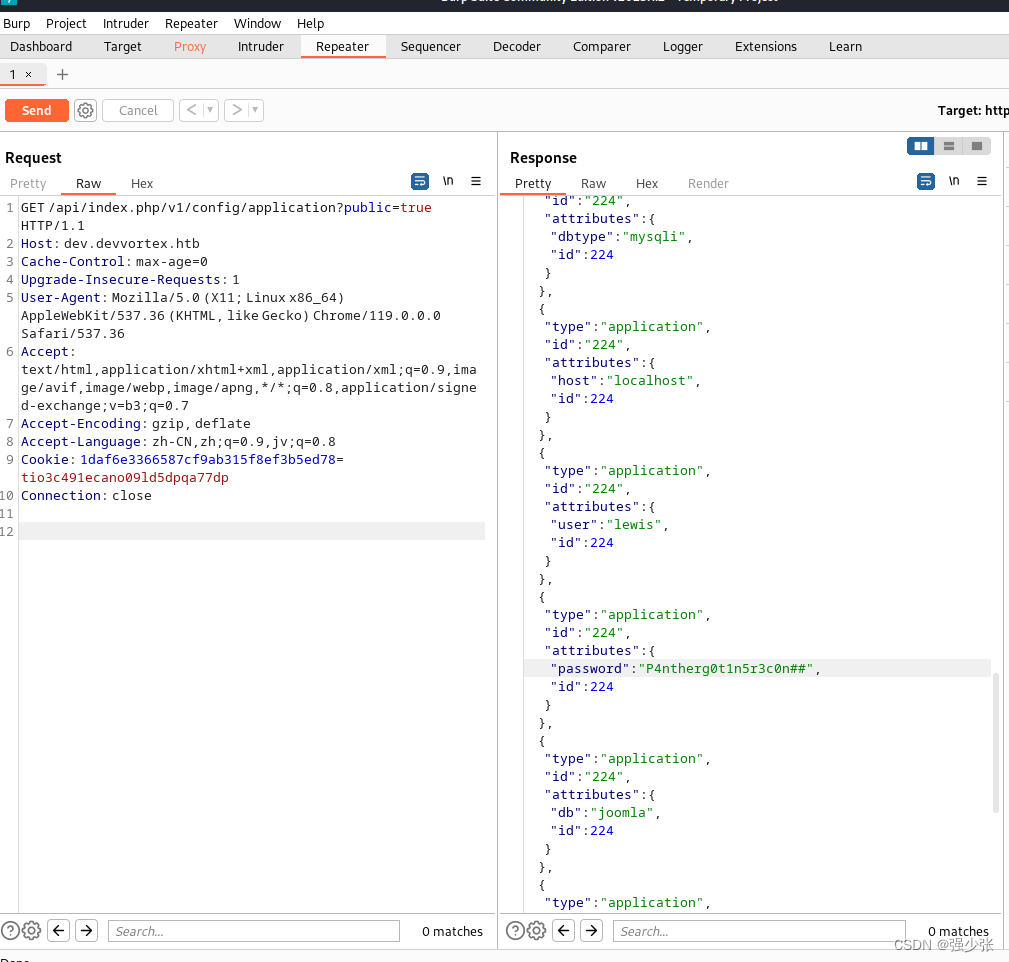This screenshot has height=962, width=1009.
Task: Select top-bottom layout view
Action: point(949,146)
